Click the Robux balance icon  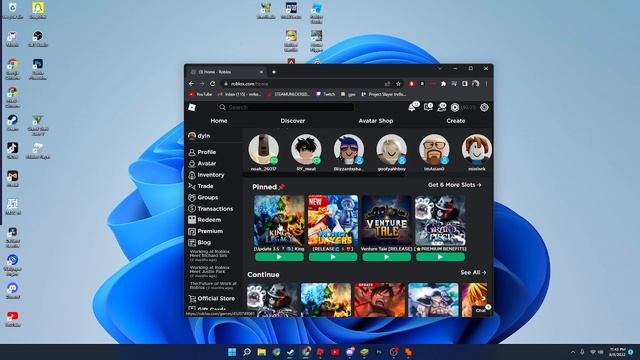pos(455,107)
